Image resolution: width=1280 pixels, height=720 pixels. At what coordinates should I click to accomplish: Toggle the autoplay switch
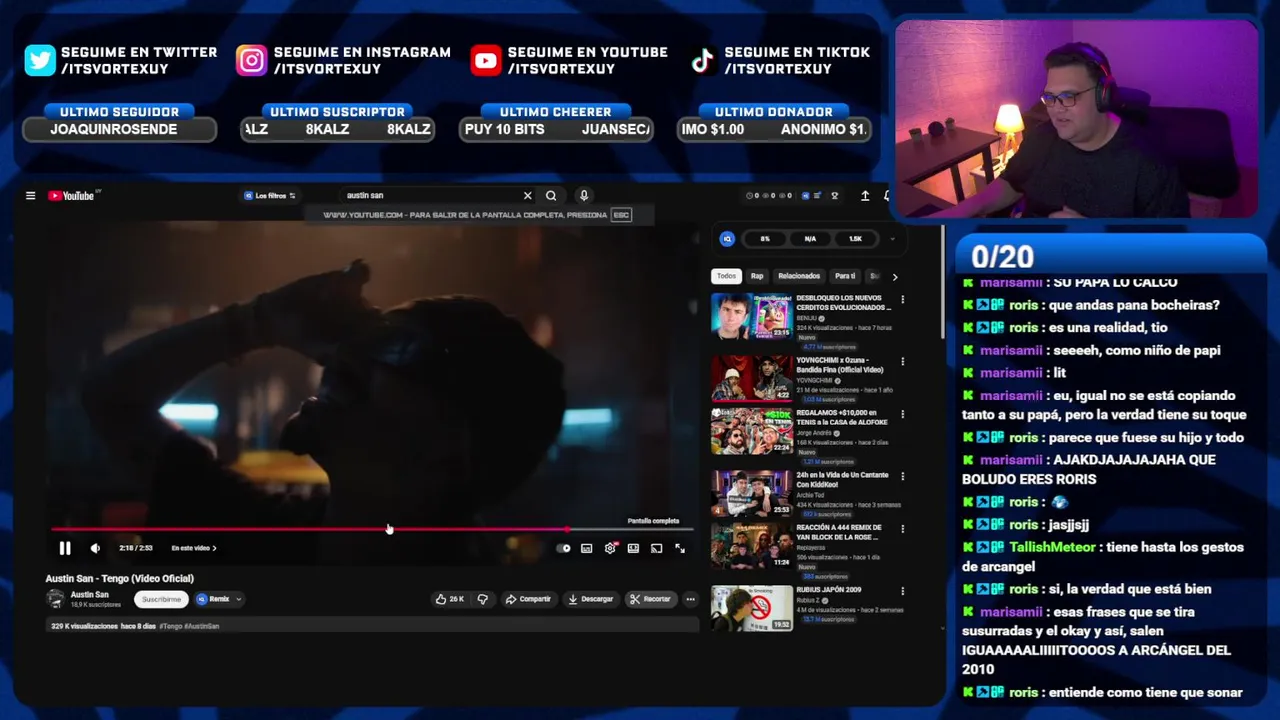[x=564, y=548]
